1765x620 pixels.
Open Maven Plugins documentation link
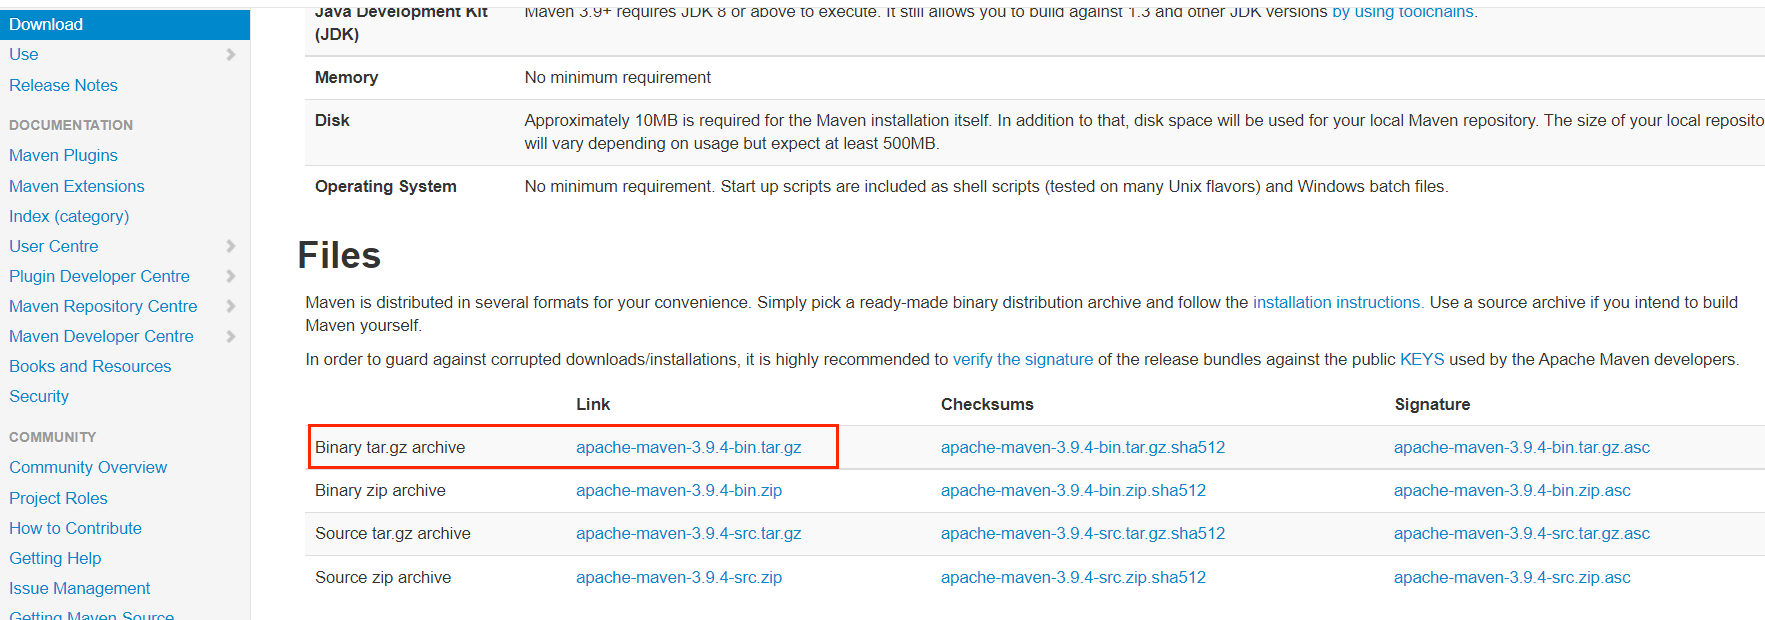pyautogui.click(x=63, y=155)
